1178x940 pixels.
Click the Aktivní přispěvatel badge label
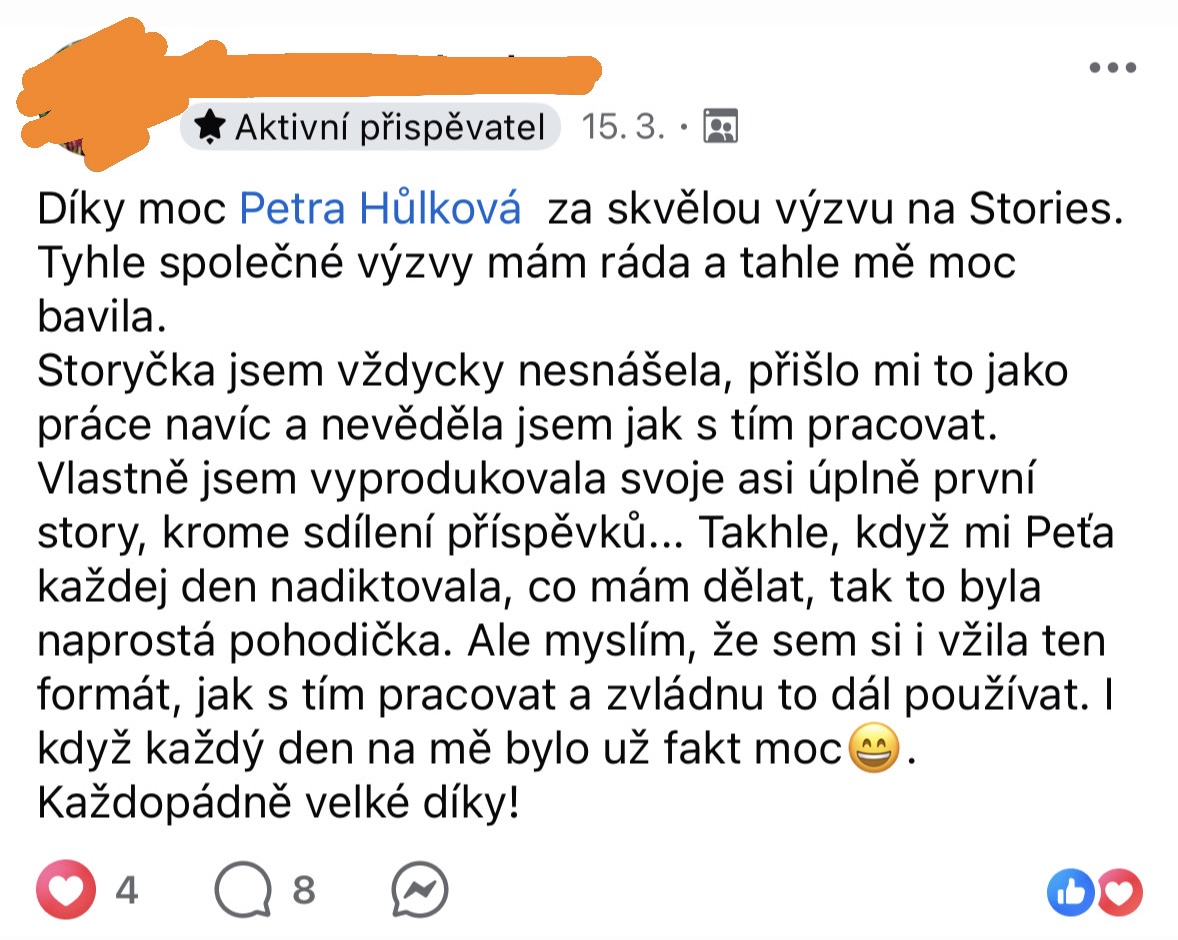388,127
